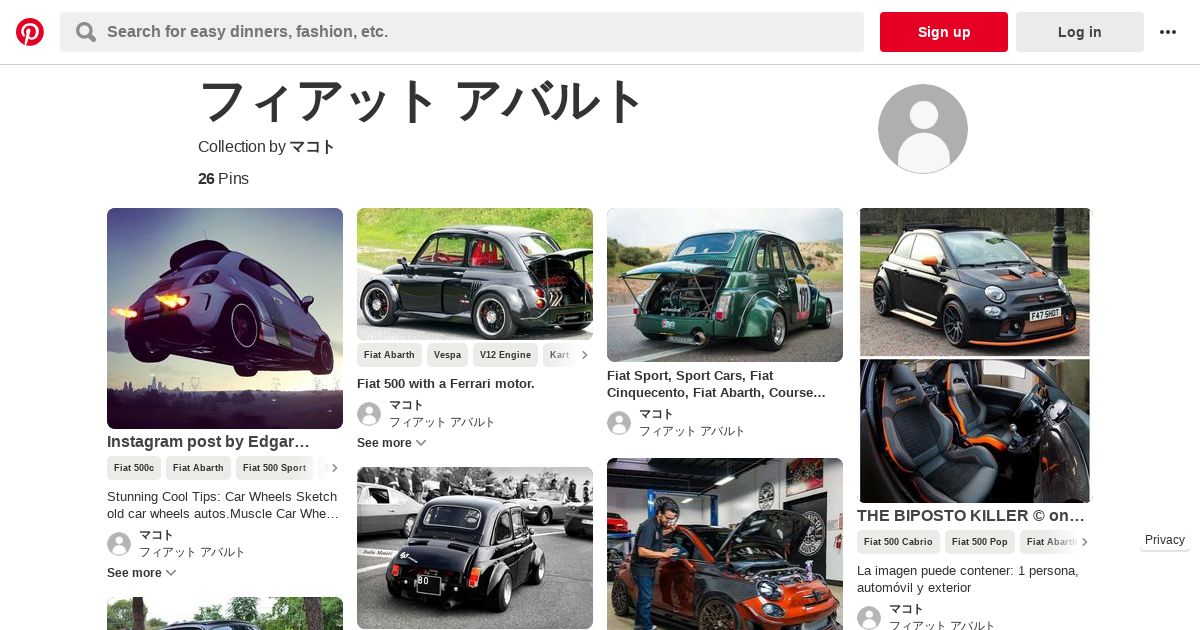
Task: Open the three-dot more options menu
Action: click(x=1168, y=32)
